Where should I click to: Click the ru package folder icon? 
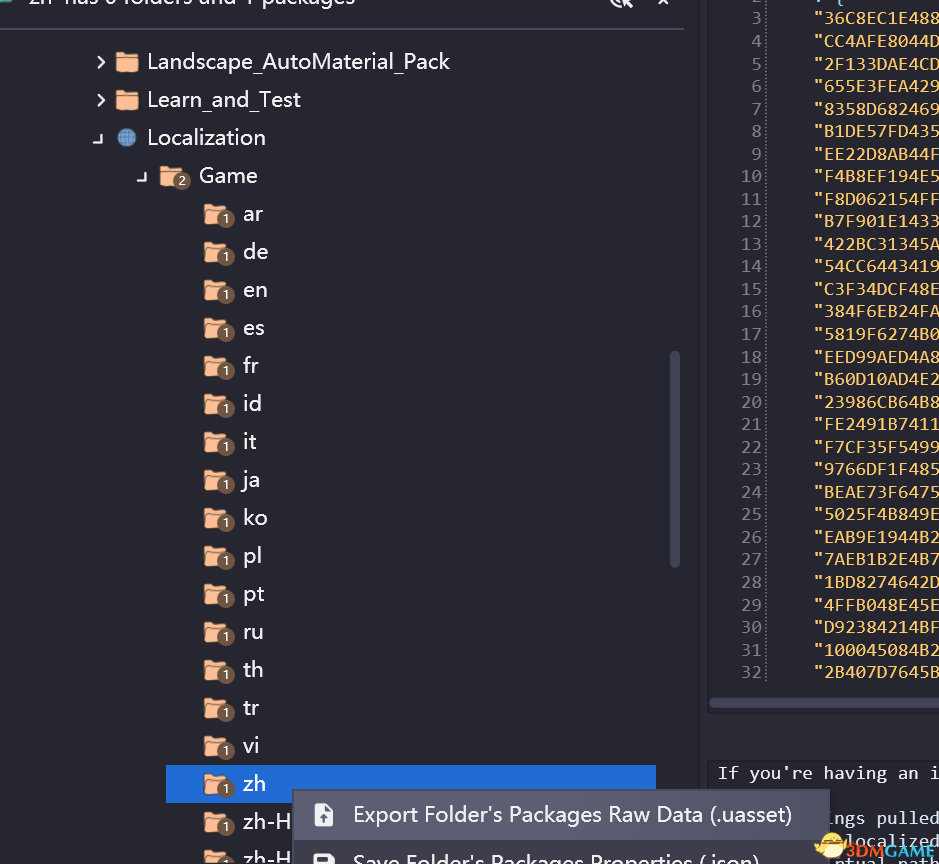click(x=217, y=631)
